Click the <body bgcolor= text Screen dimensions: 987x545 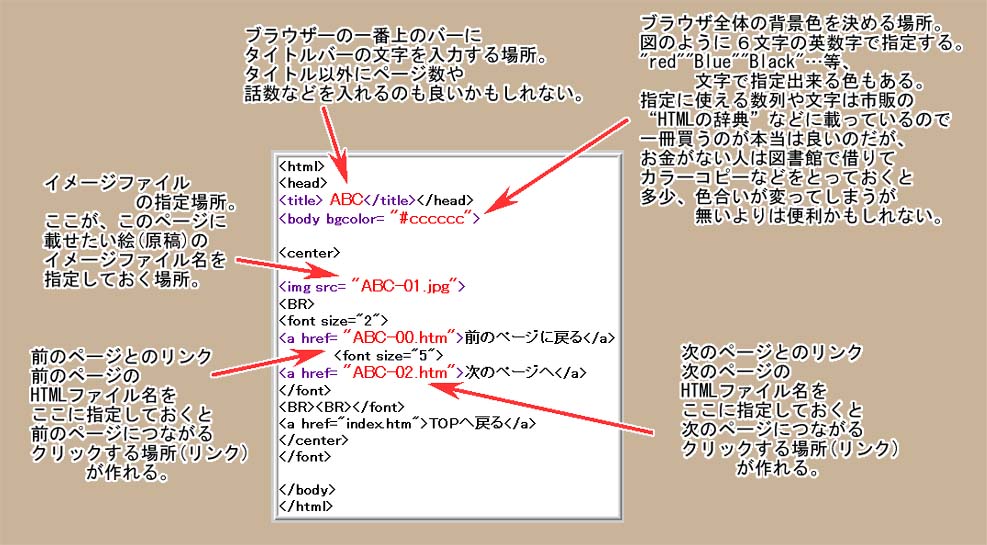(331, 219)
